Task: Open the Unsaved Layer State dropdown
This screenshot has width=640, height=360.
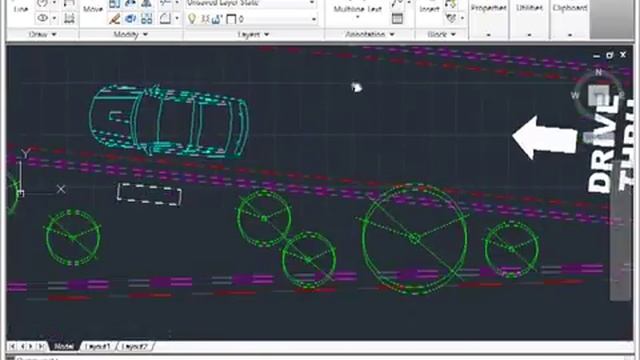Action: [x=312, y=3]
